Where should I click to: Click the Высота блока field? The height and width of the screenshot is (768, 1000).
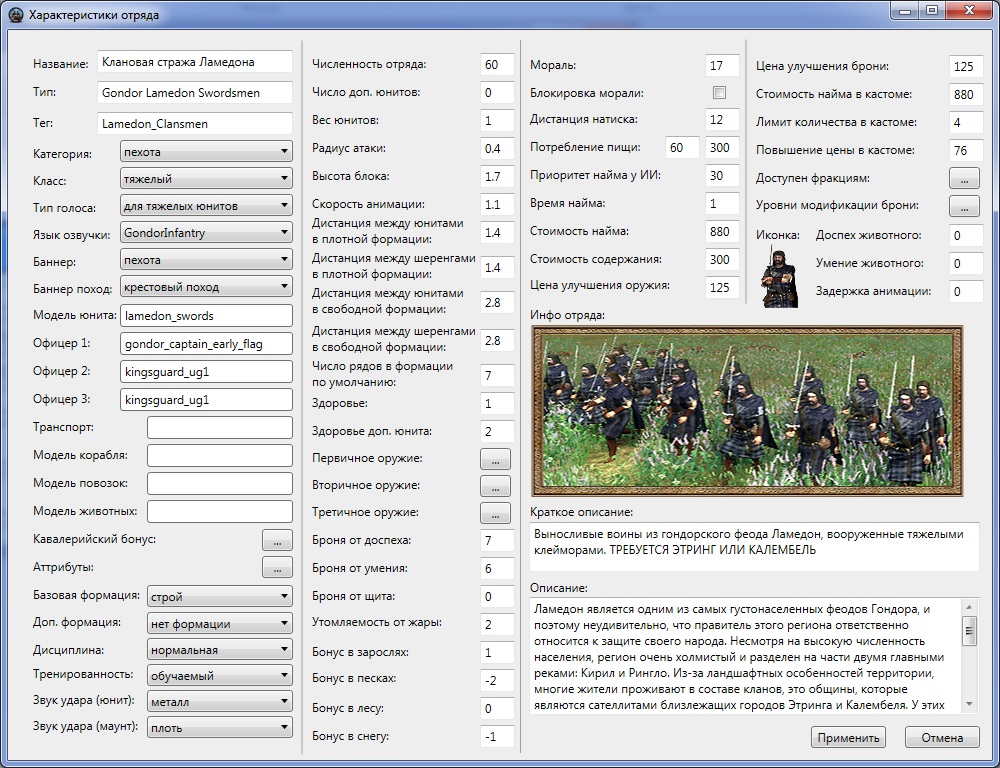[497, 177]
